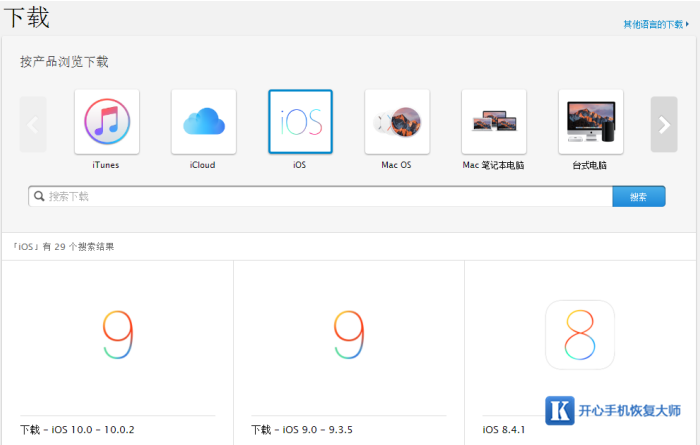
Task: Open 下载 - iOS 10.0 - 10.0.2 link
Action: [x=77, y=430]
